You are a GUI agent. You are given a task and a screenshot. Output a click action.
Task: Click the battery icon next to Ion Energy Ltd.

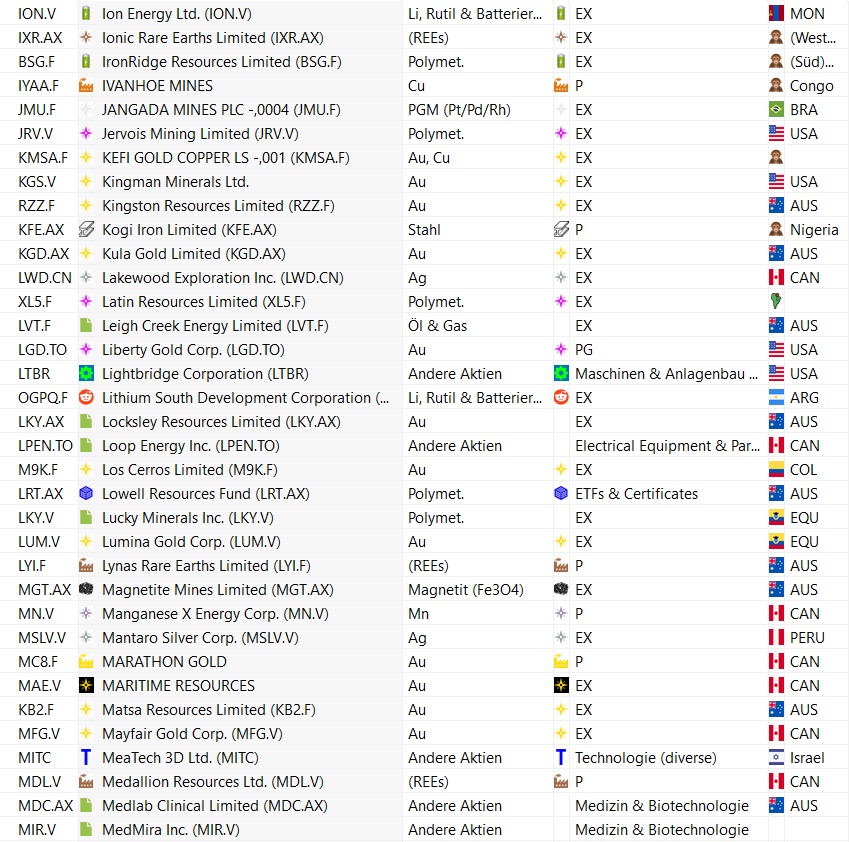86,14
